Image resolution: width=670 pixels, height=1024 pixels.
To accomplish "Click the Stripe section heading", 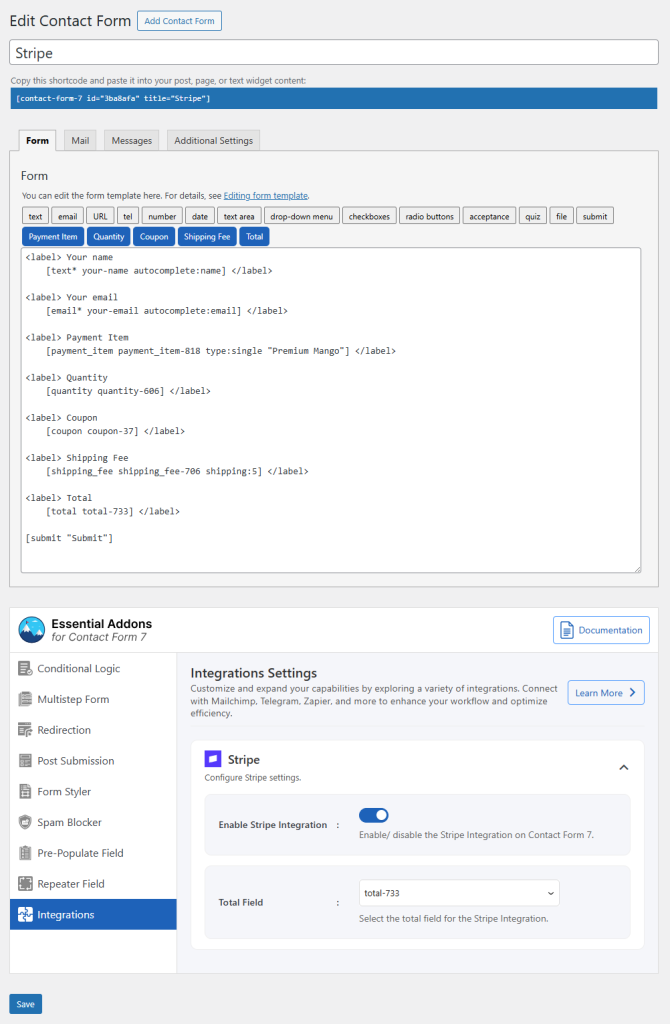I will (x=244, y=760).
